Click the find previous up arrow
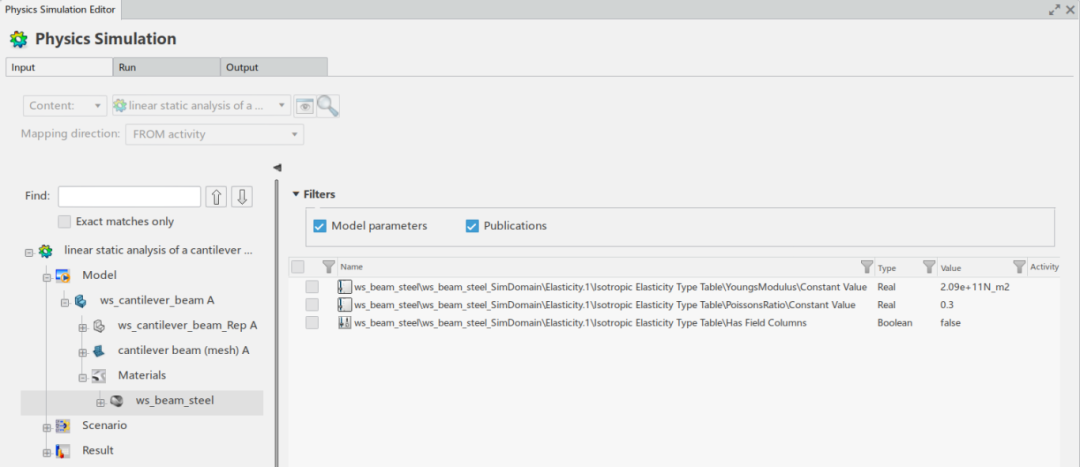Screen dimensions: 1080x467 click(x=216, y=197)
